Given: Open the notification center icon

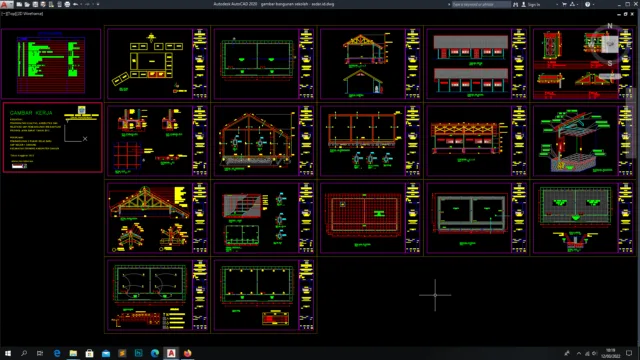Looking at the screenshot, I should [x=629, y=353].
